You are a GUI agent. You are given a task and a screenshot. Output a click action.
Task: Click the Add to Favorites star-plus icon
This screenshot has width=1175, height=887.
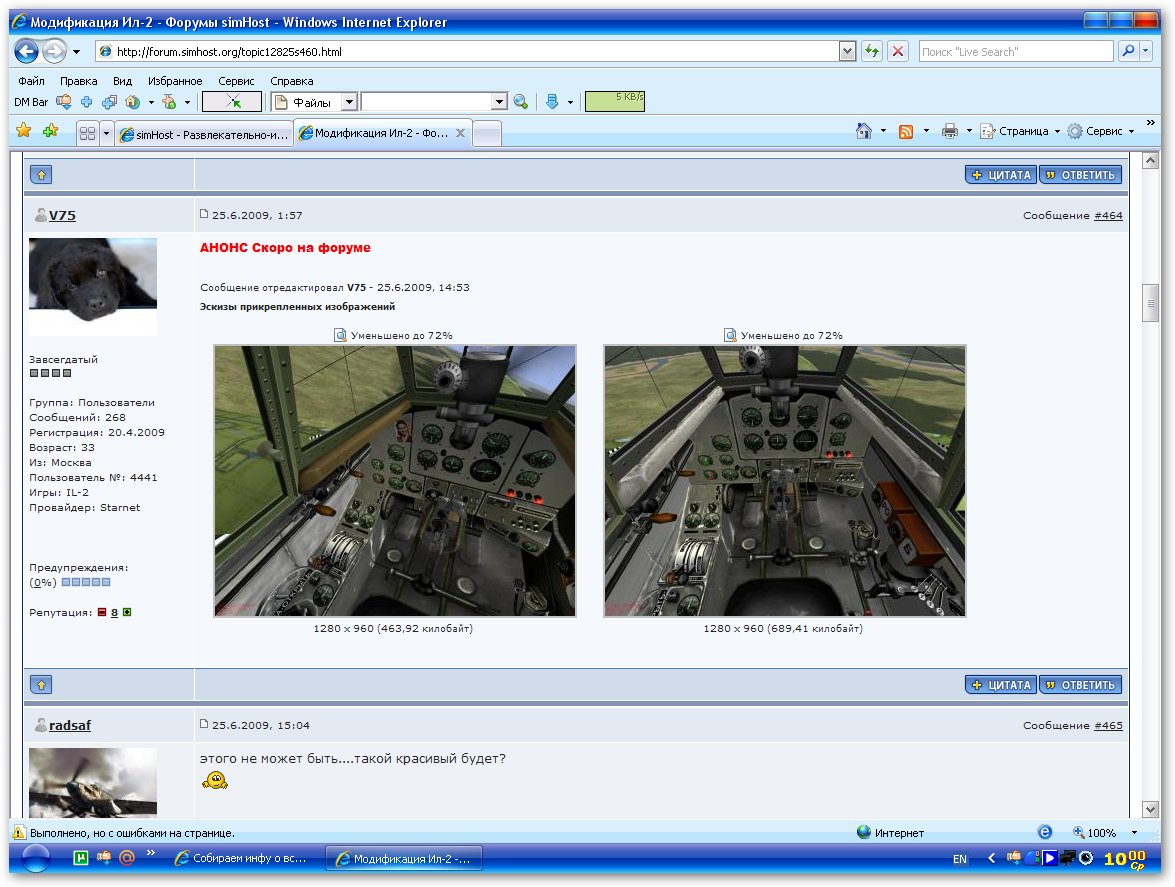50,130
